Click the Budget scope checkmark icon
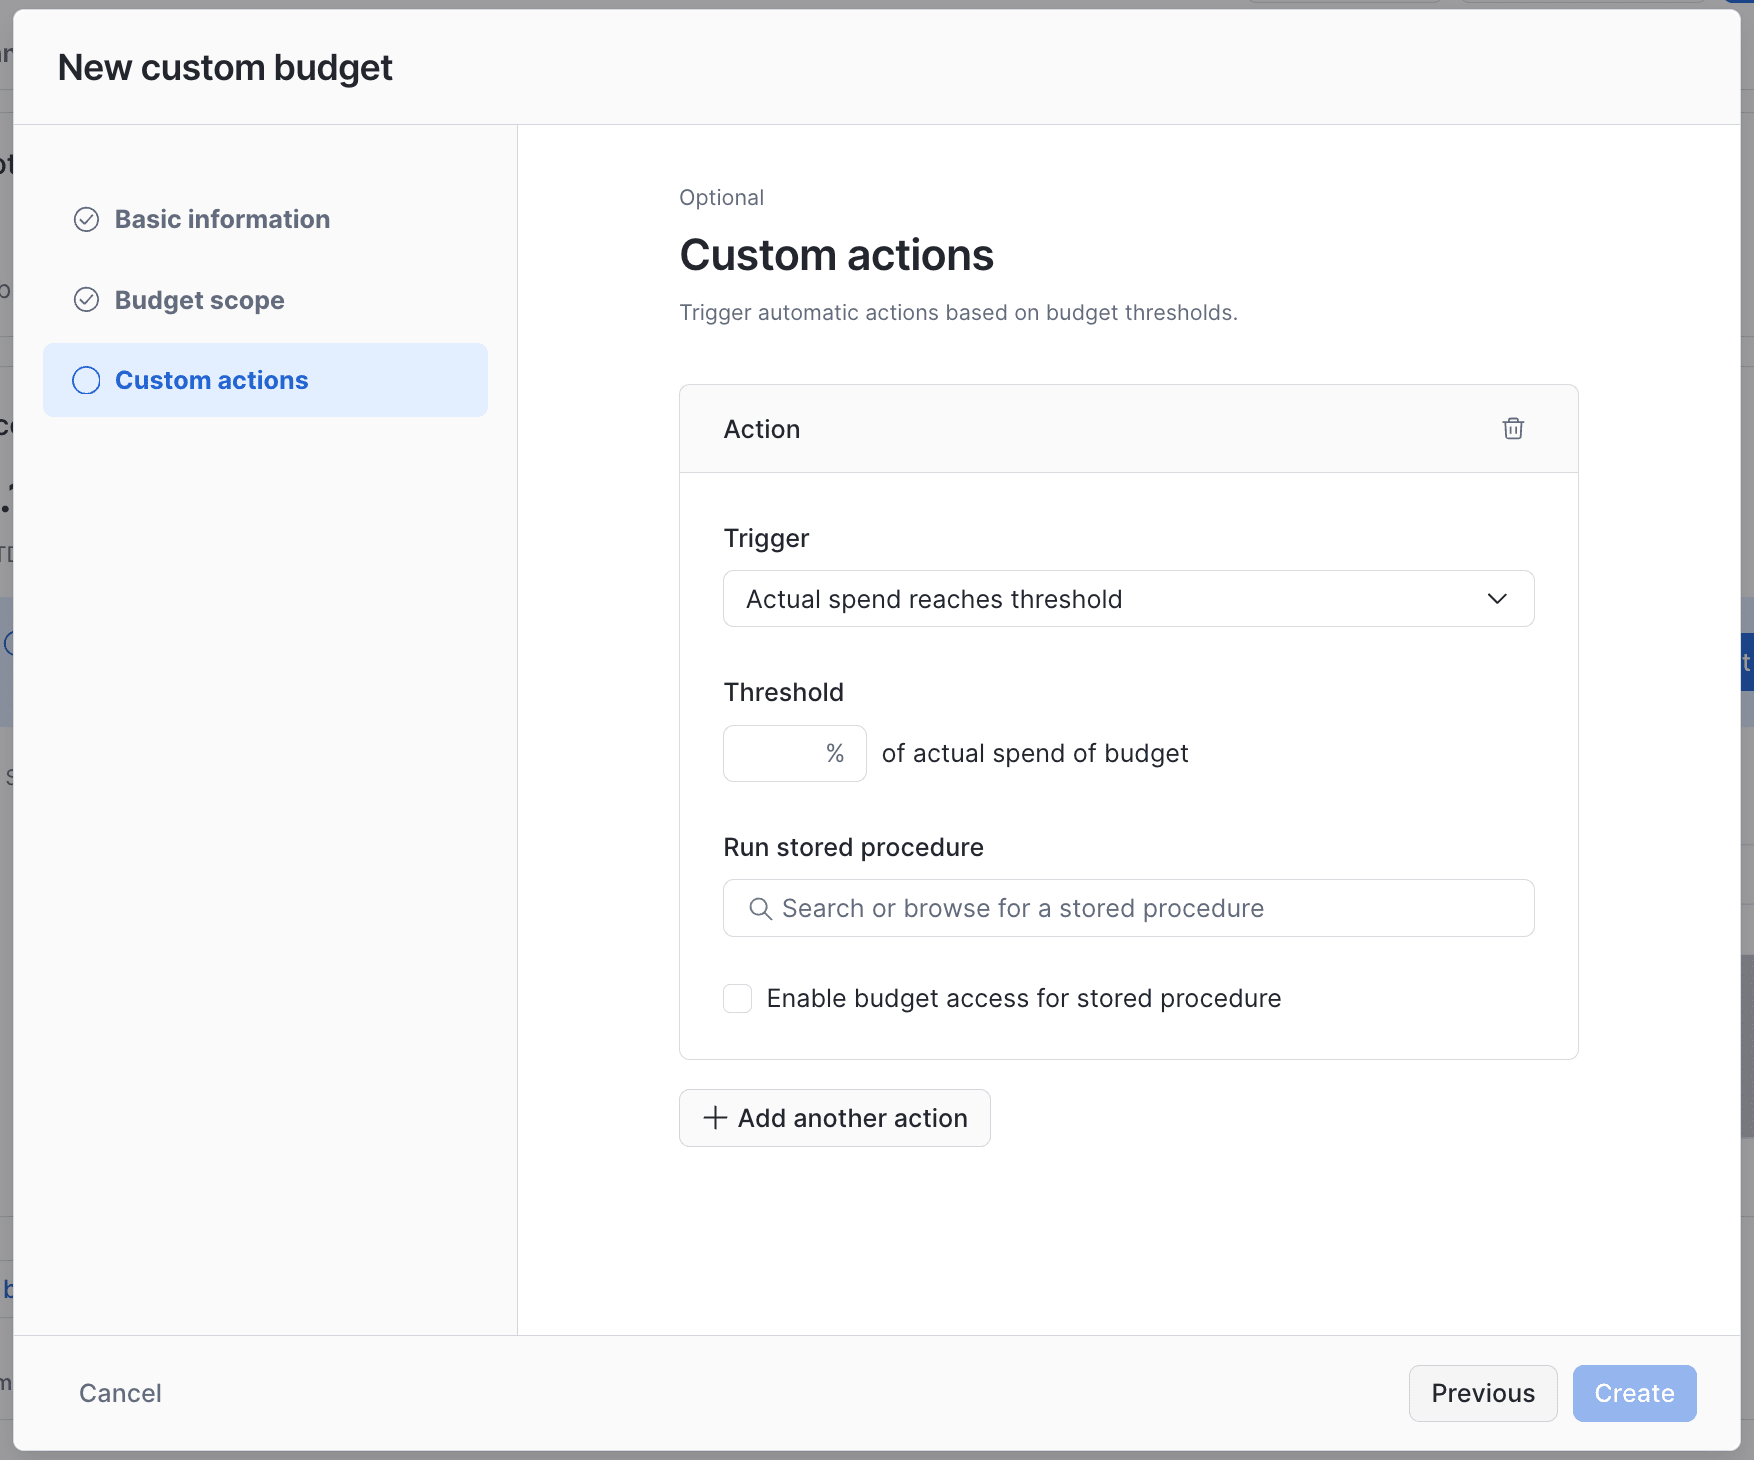1754x1460 pixels. pos(87,300)
